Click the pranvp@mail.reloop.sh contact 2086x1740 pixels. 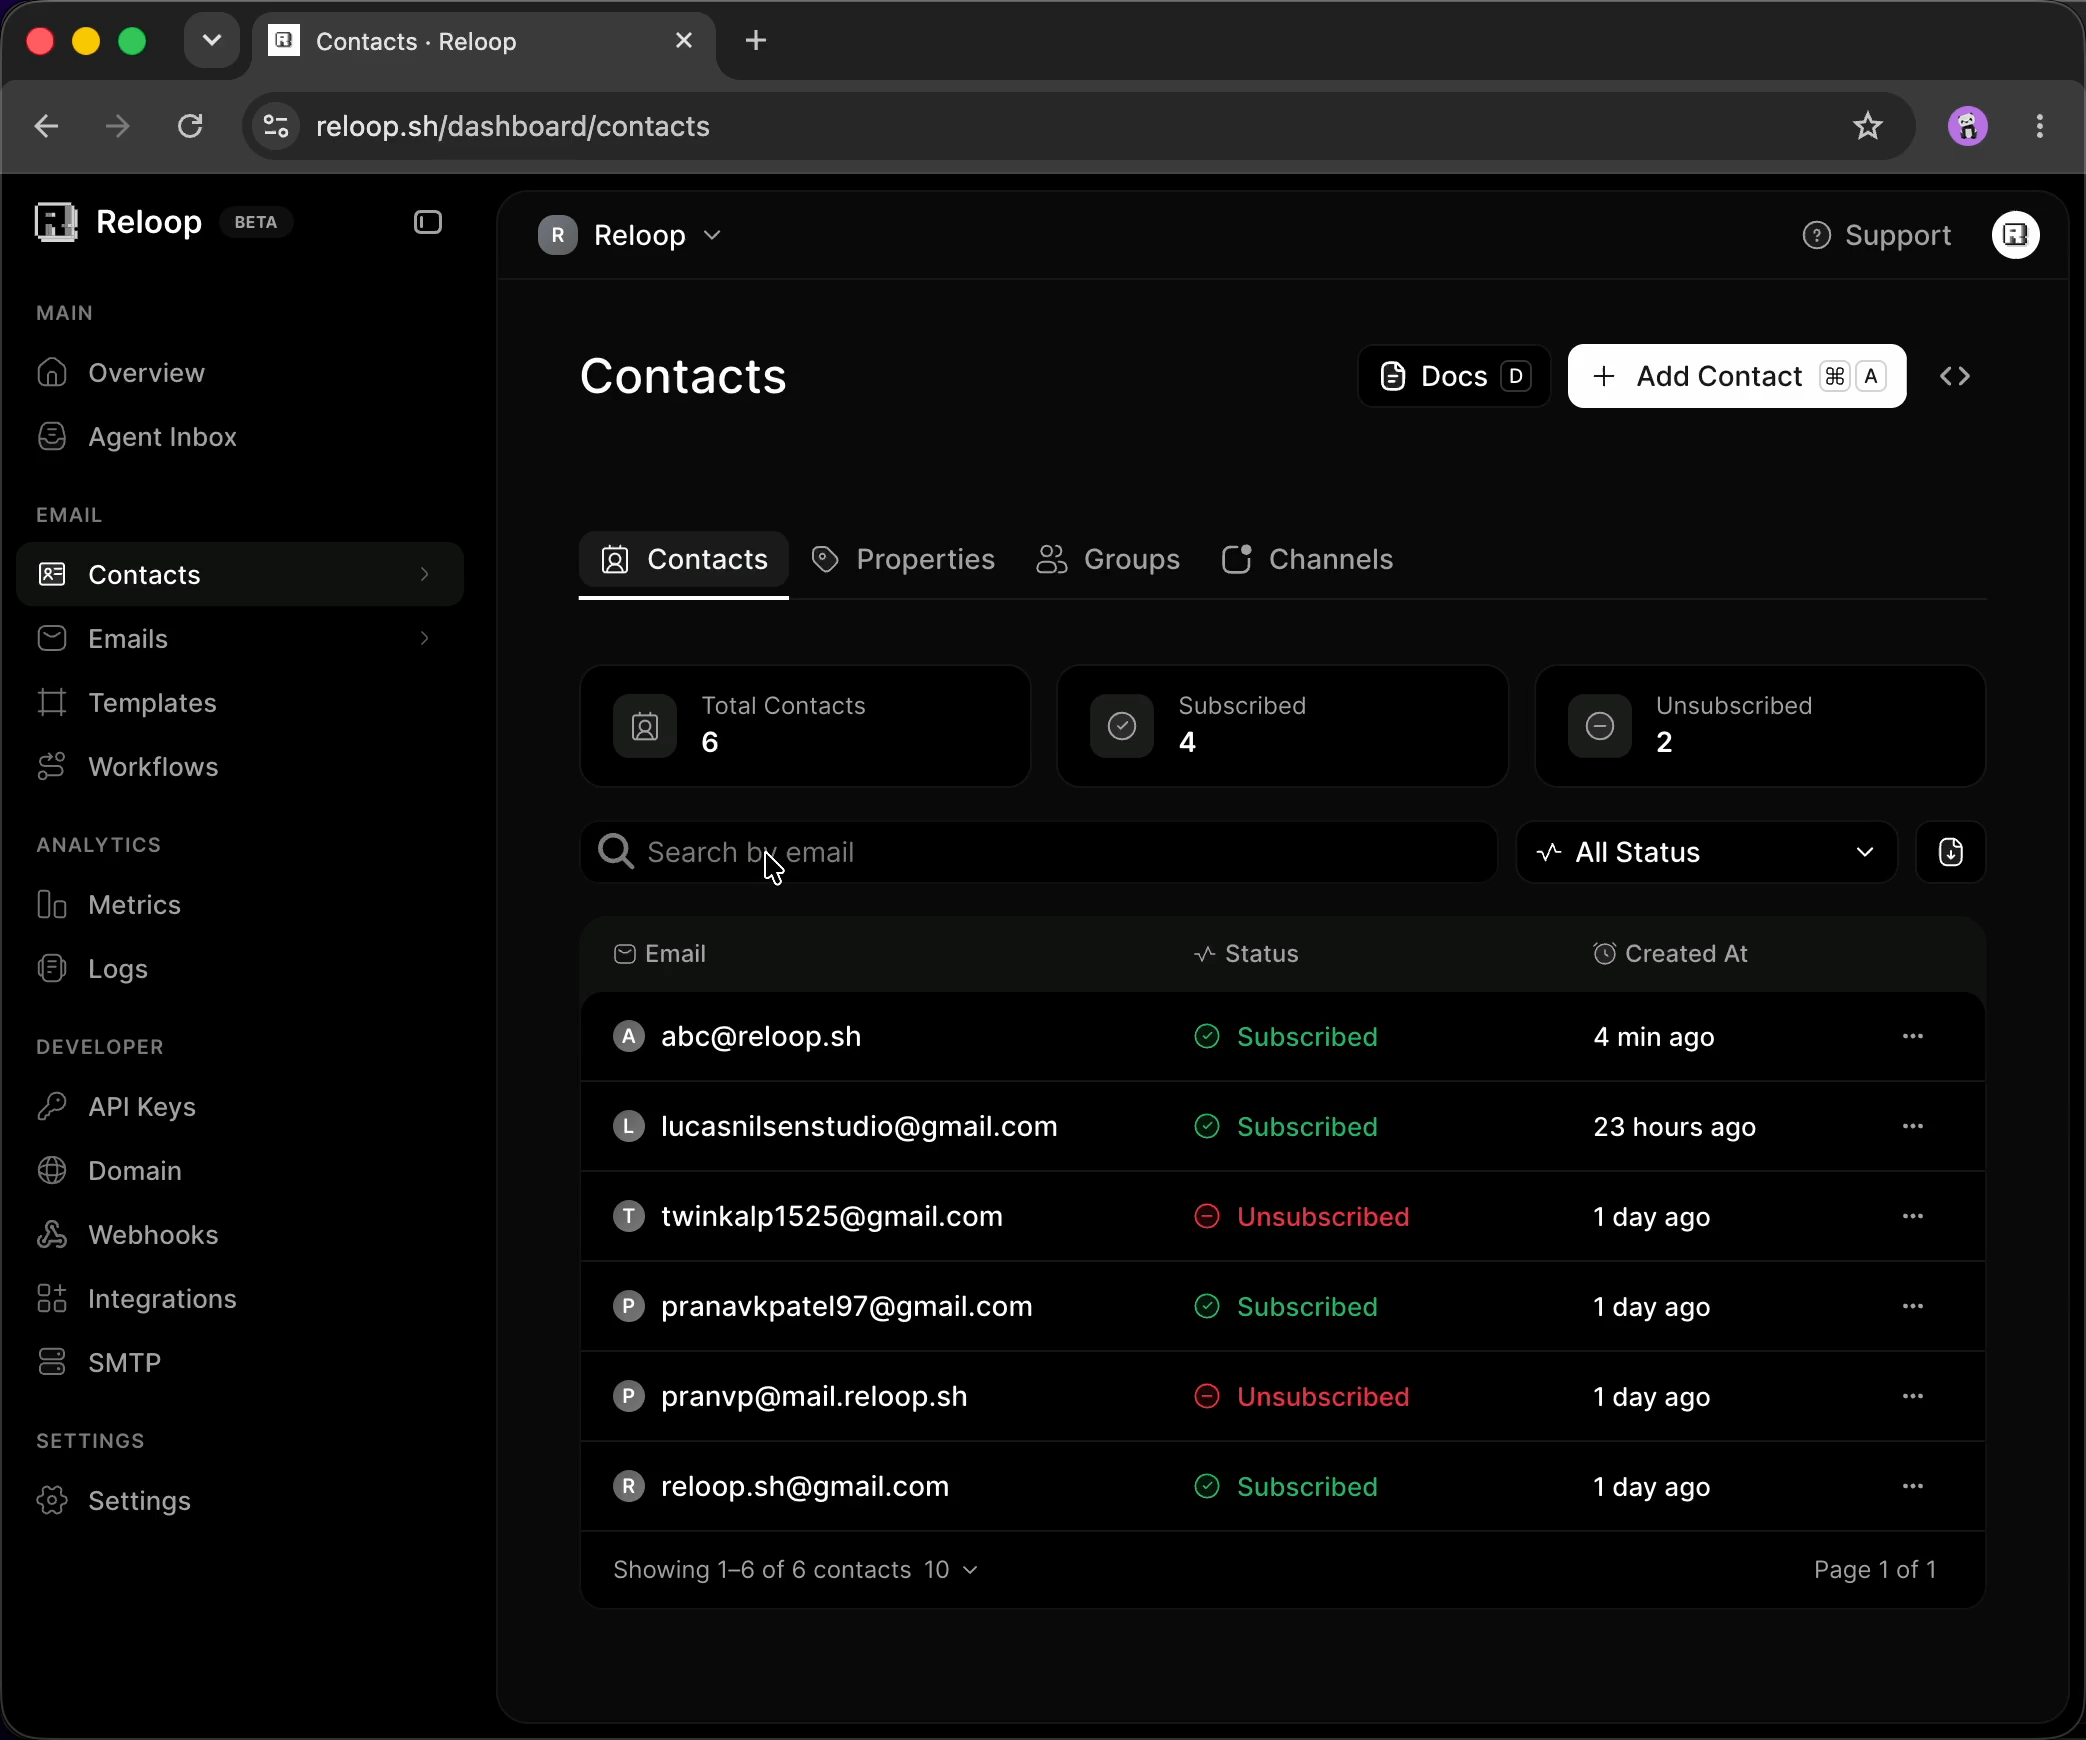point(814,1396)
